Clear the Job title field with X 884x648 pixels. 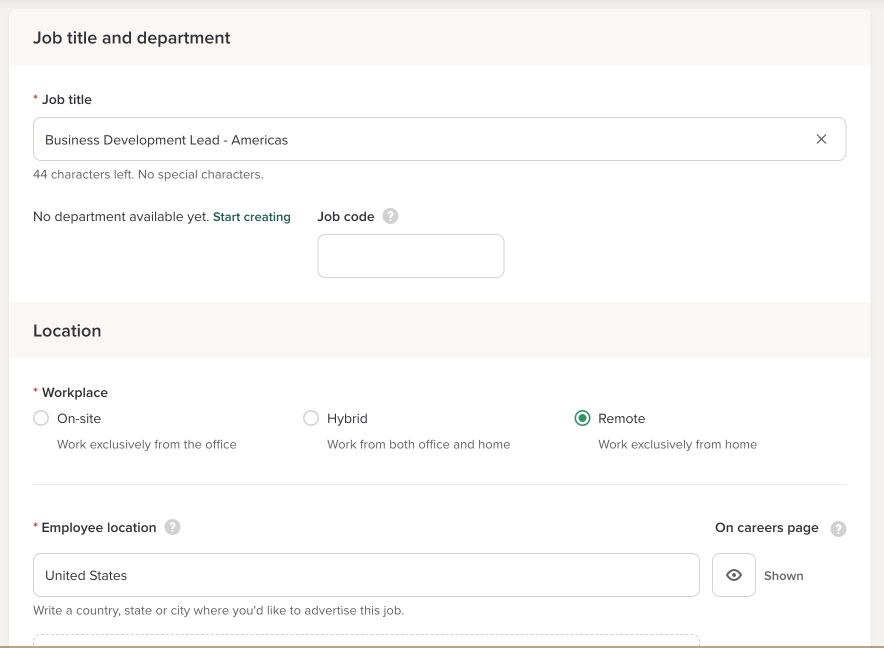pos(821,139)
